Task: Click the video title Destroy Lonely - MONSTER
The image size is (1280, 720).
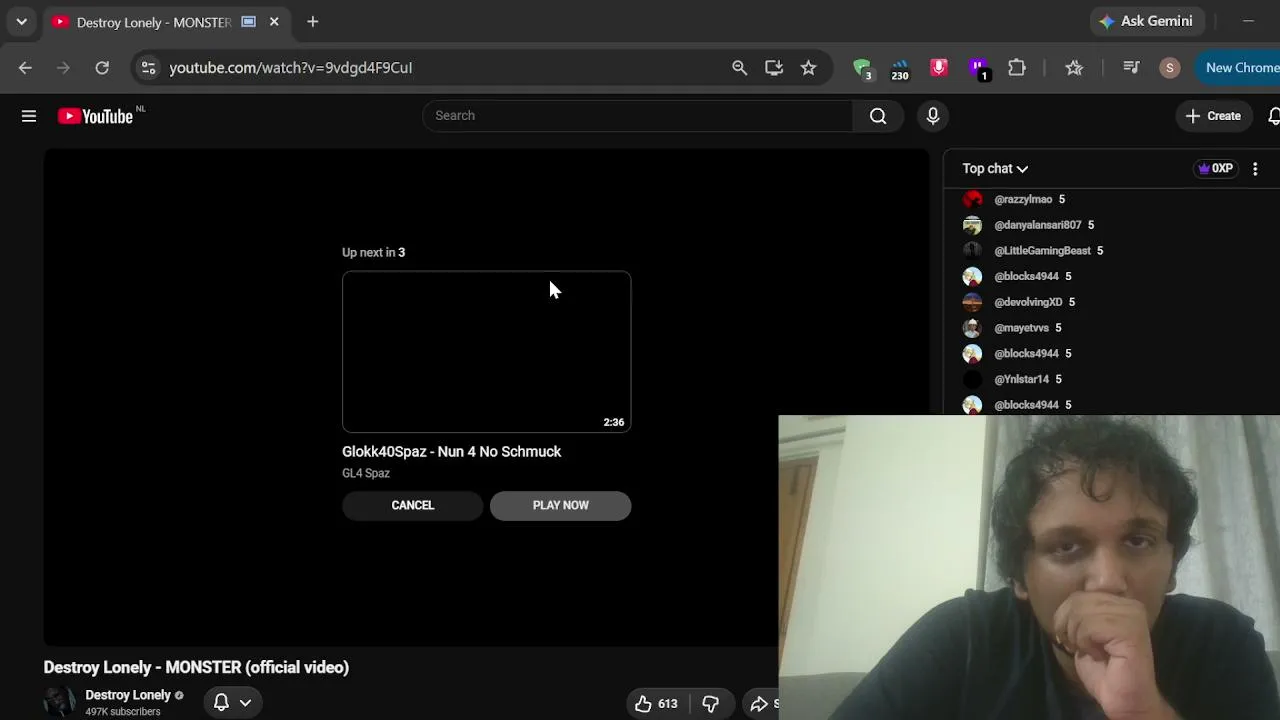Action: coord(196,667)
